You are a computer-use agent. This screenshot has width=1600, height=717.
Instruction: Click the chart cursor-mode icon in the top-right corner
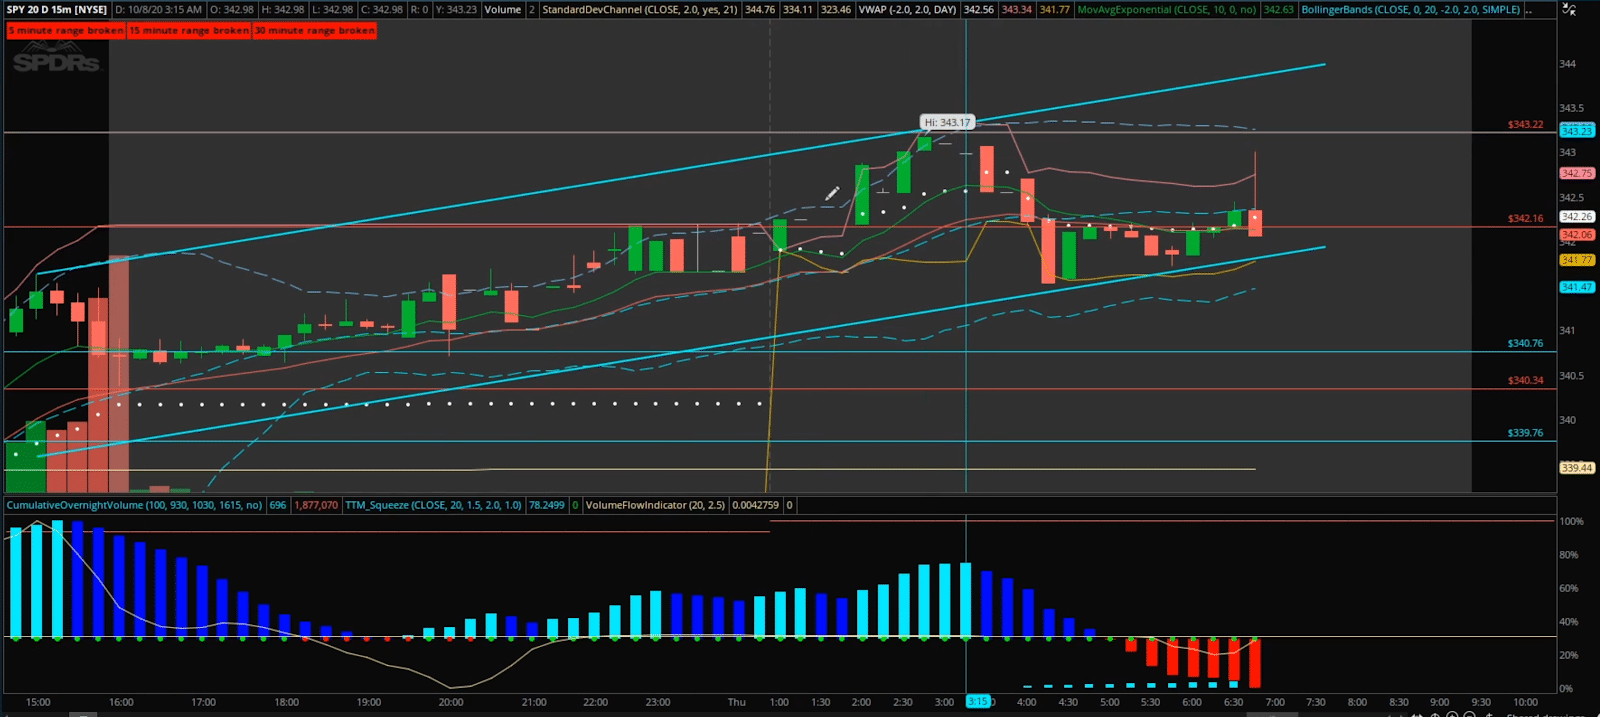[1567, 9]
